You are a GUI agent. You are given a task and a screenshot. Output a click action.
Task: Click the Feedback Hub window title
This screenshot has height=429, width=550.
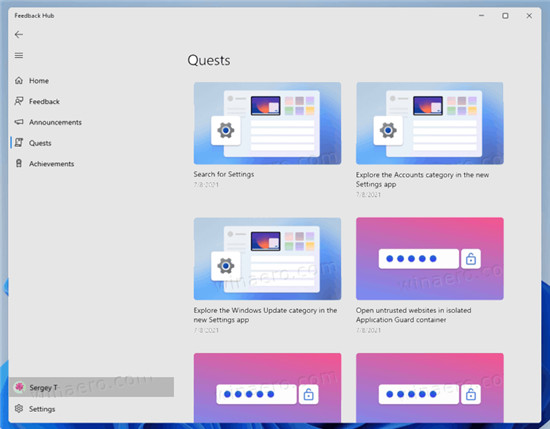pyautogui.click(x=34, y=16)
